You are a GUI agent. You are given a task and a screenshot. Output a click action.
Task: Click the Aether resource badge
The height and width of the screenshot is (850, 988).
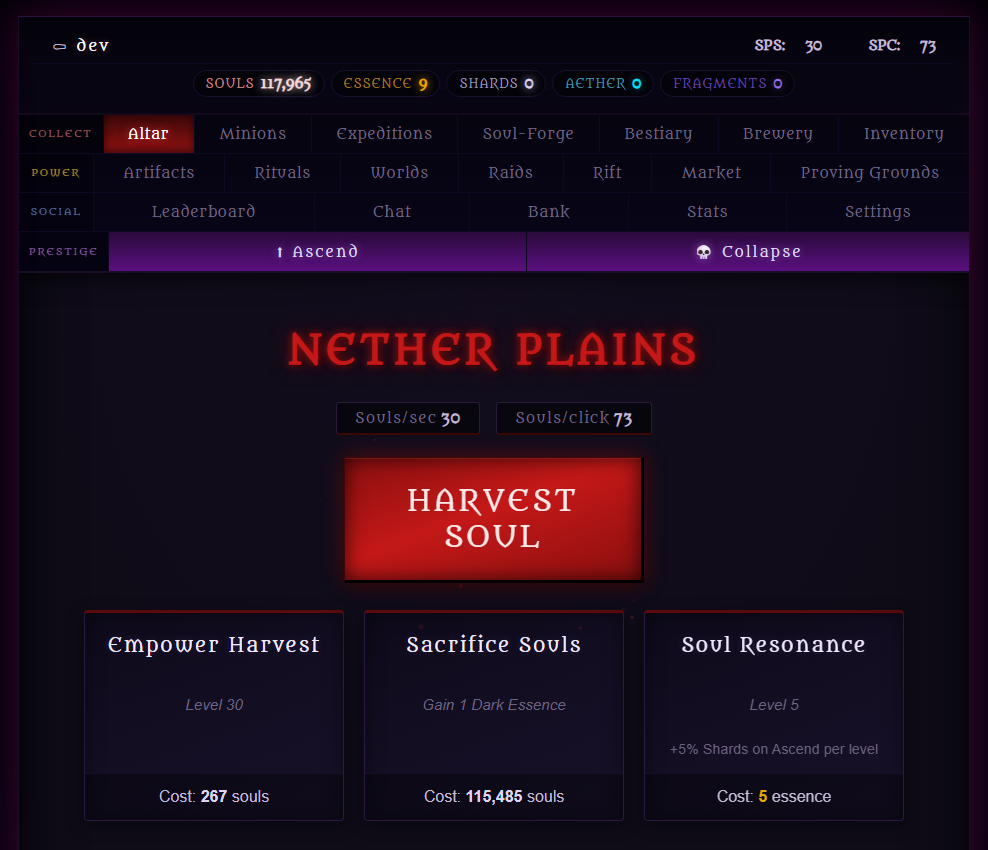(602, 83)
